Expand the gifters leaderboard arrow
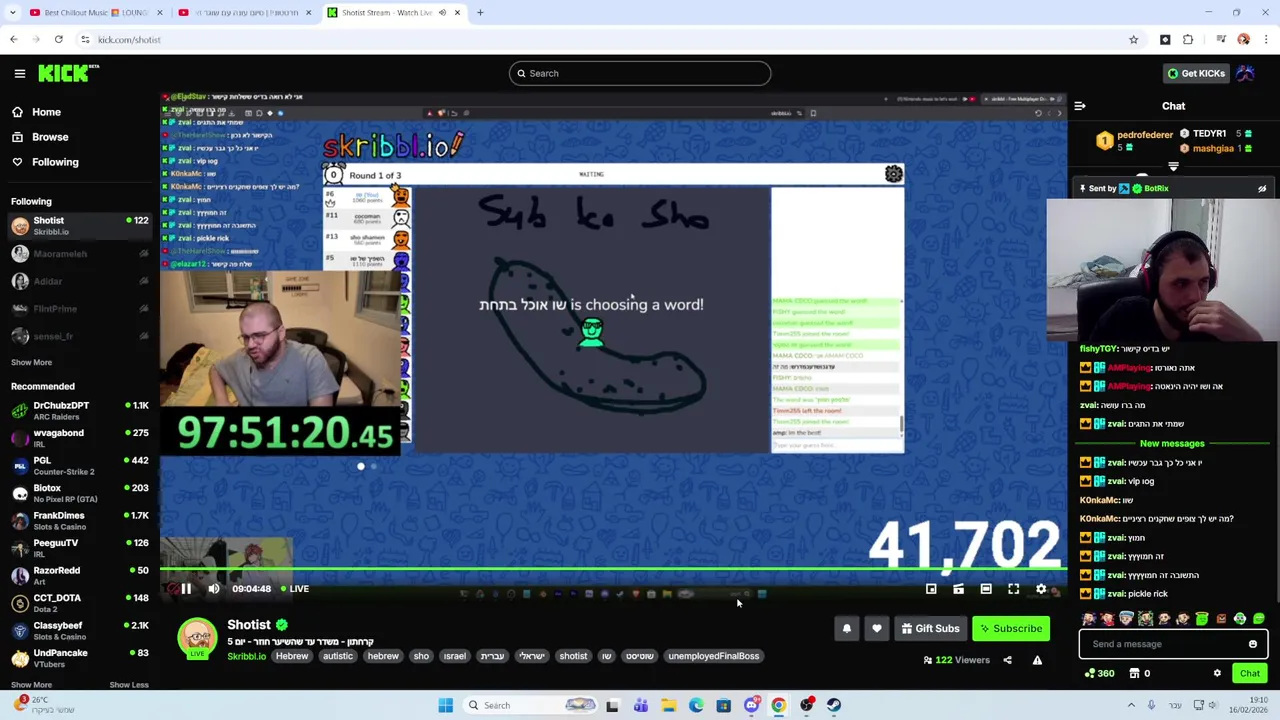The width and height of the screenshot is (1280, 720). coord(1173,167)
